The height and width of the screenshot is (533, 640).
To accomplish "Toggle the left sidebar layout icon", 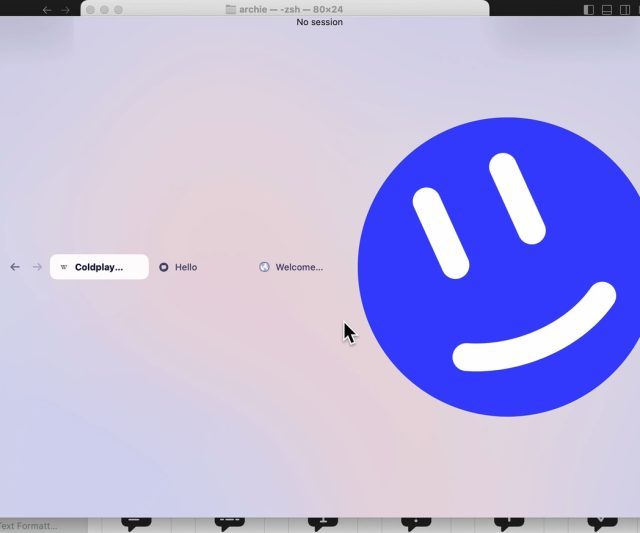I will (x=589, y=9).
